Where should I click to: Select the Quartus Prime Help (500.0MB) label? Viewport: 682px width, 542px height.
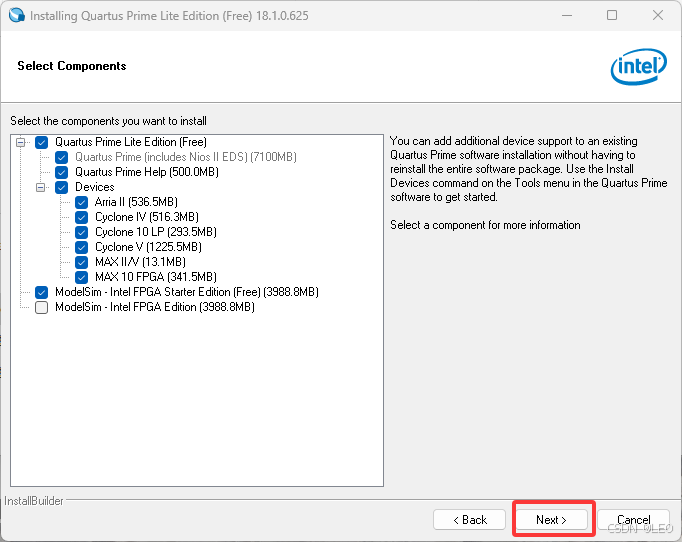pos(147,172)
